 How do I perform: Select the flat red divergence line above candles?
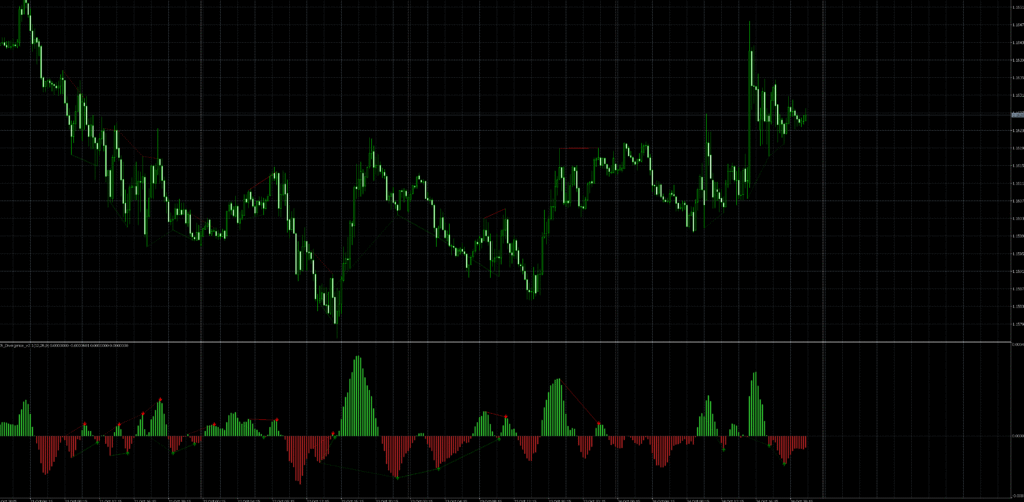(x=579, y=149)
